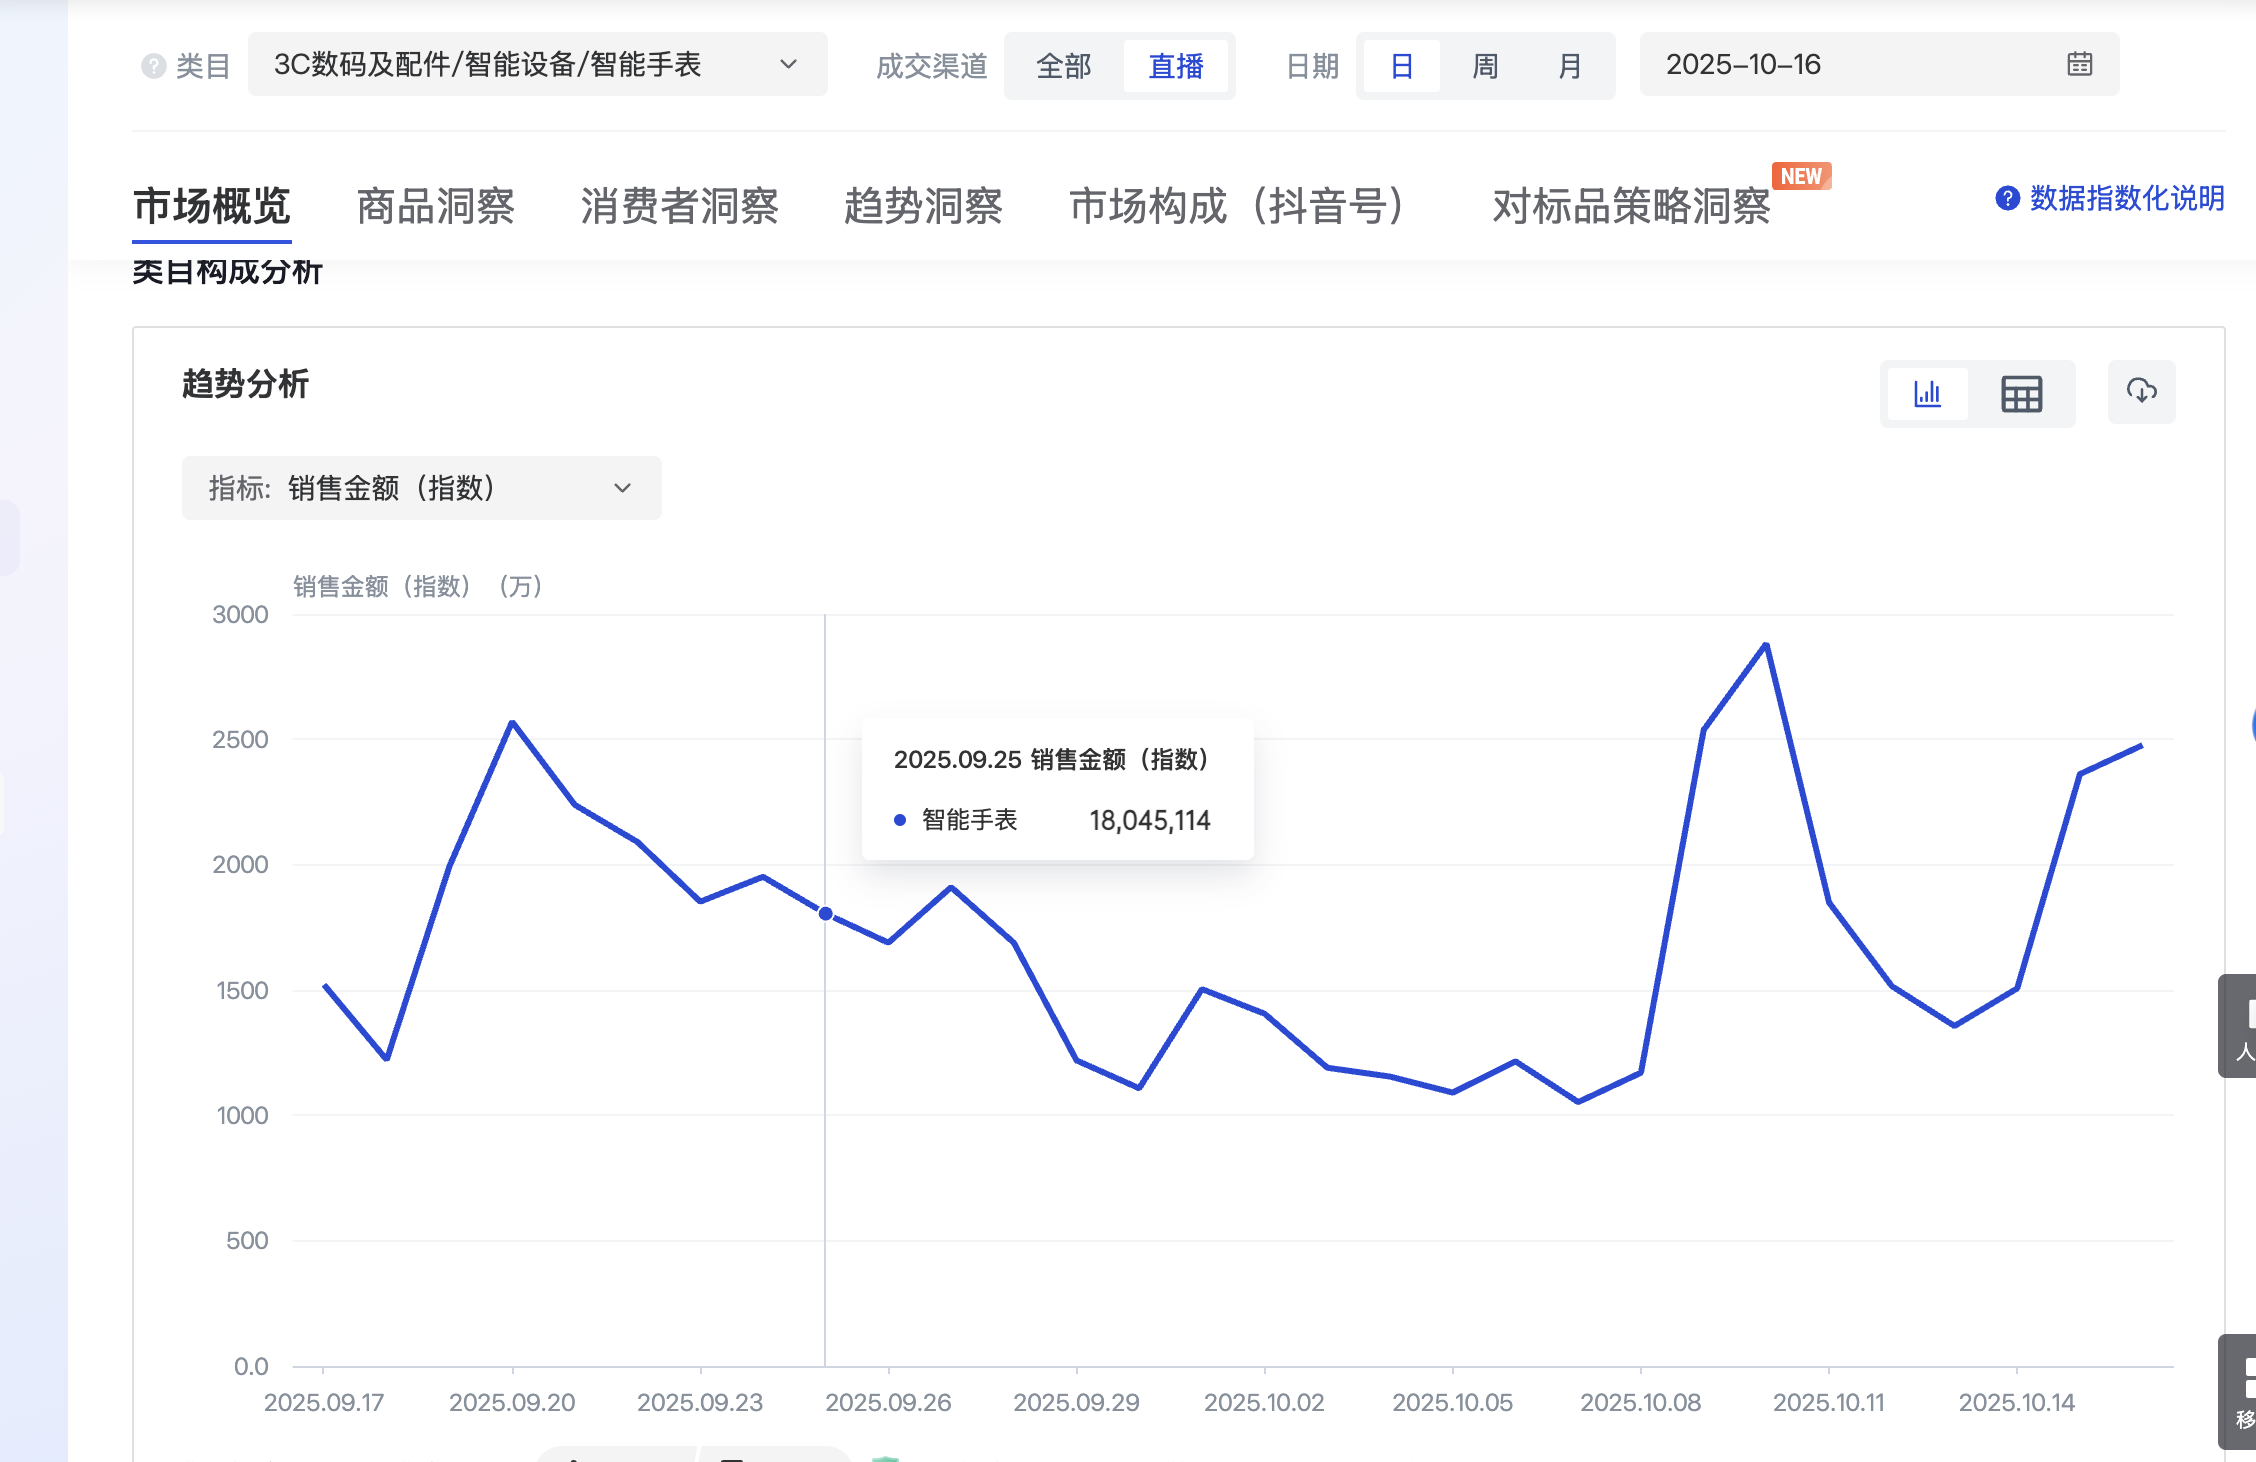Open the 类目 category dropdown
Screen dimensions: 2256x1462
tap(537, 64)
